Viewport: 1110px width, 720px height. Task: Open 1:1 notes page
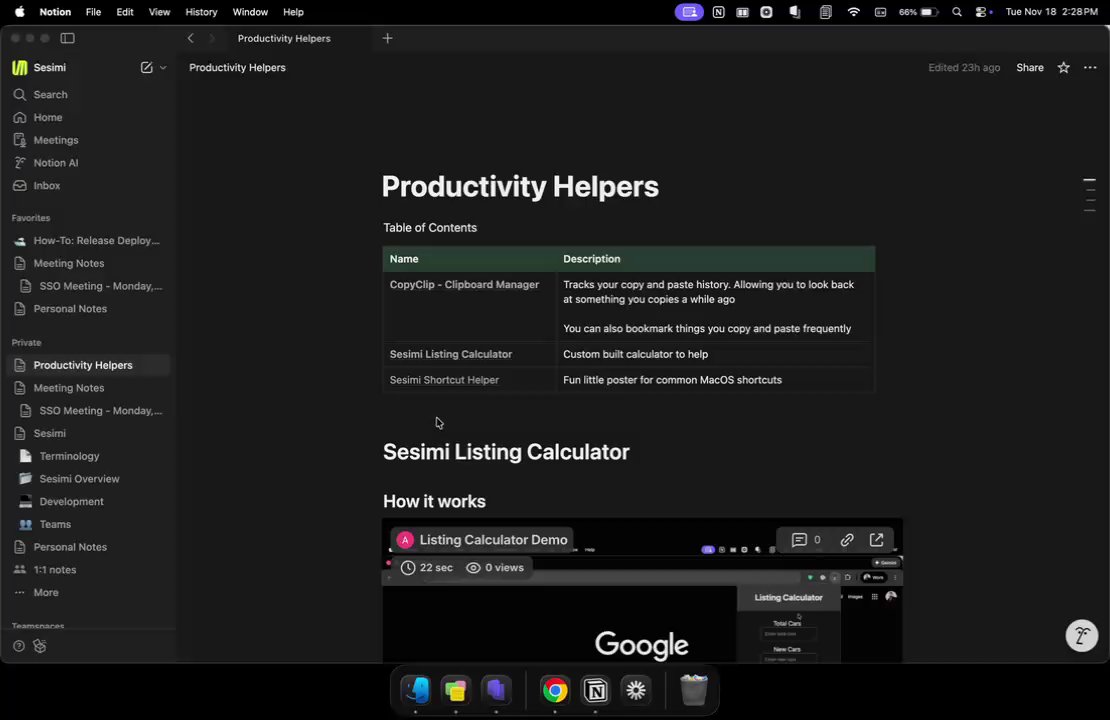(88, 569)
